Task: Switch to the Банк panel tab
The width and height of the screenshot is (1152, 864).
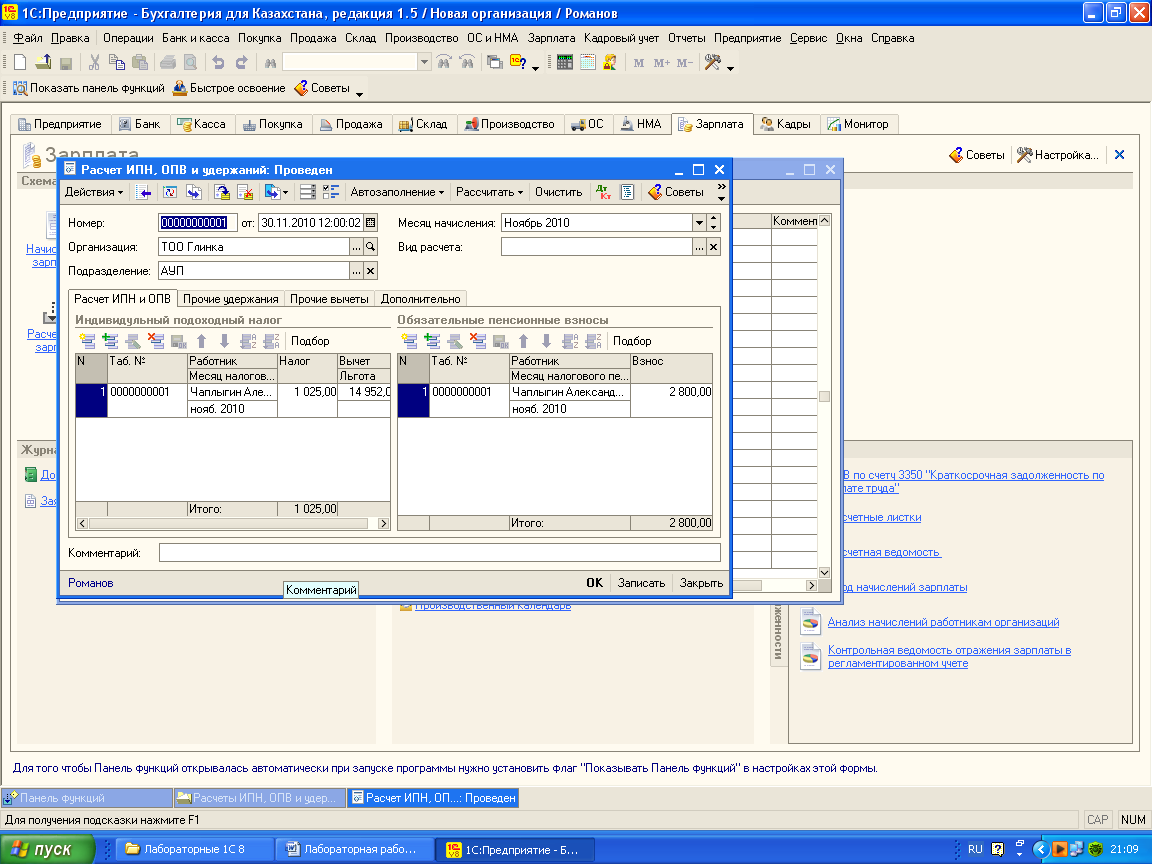Action: pyautogui.click(x=140, y=124)
